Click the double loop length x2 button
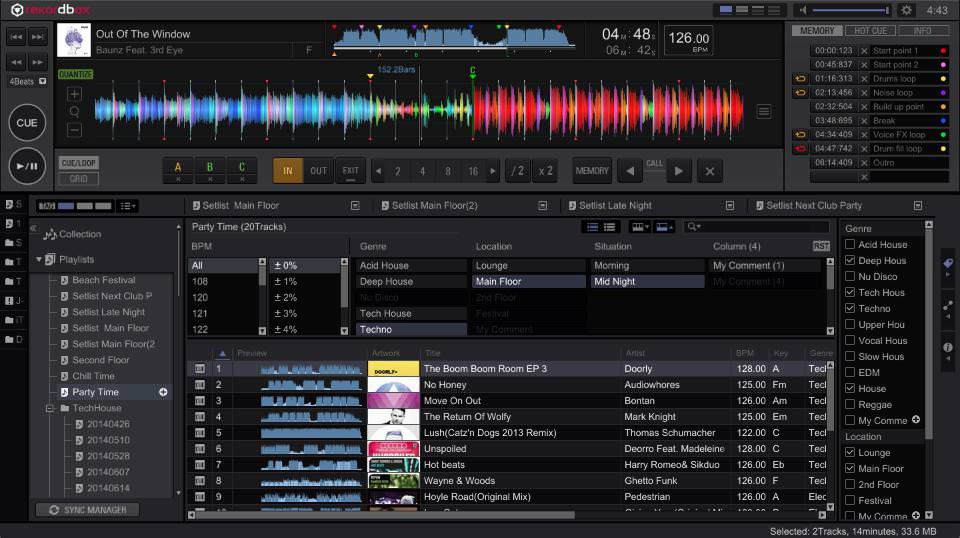This screenshot has width=960, height=538. tap(545, 171)
